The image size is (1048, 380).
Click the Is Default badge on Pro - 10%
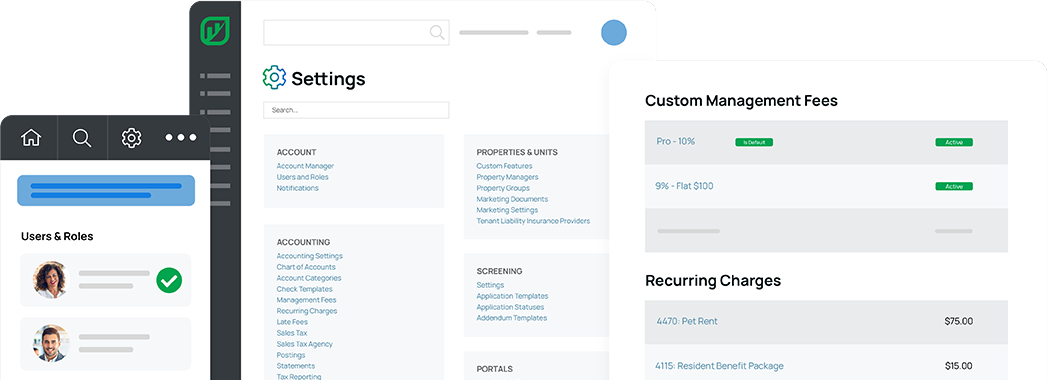tap(754, 142)
